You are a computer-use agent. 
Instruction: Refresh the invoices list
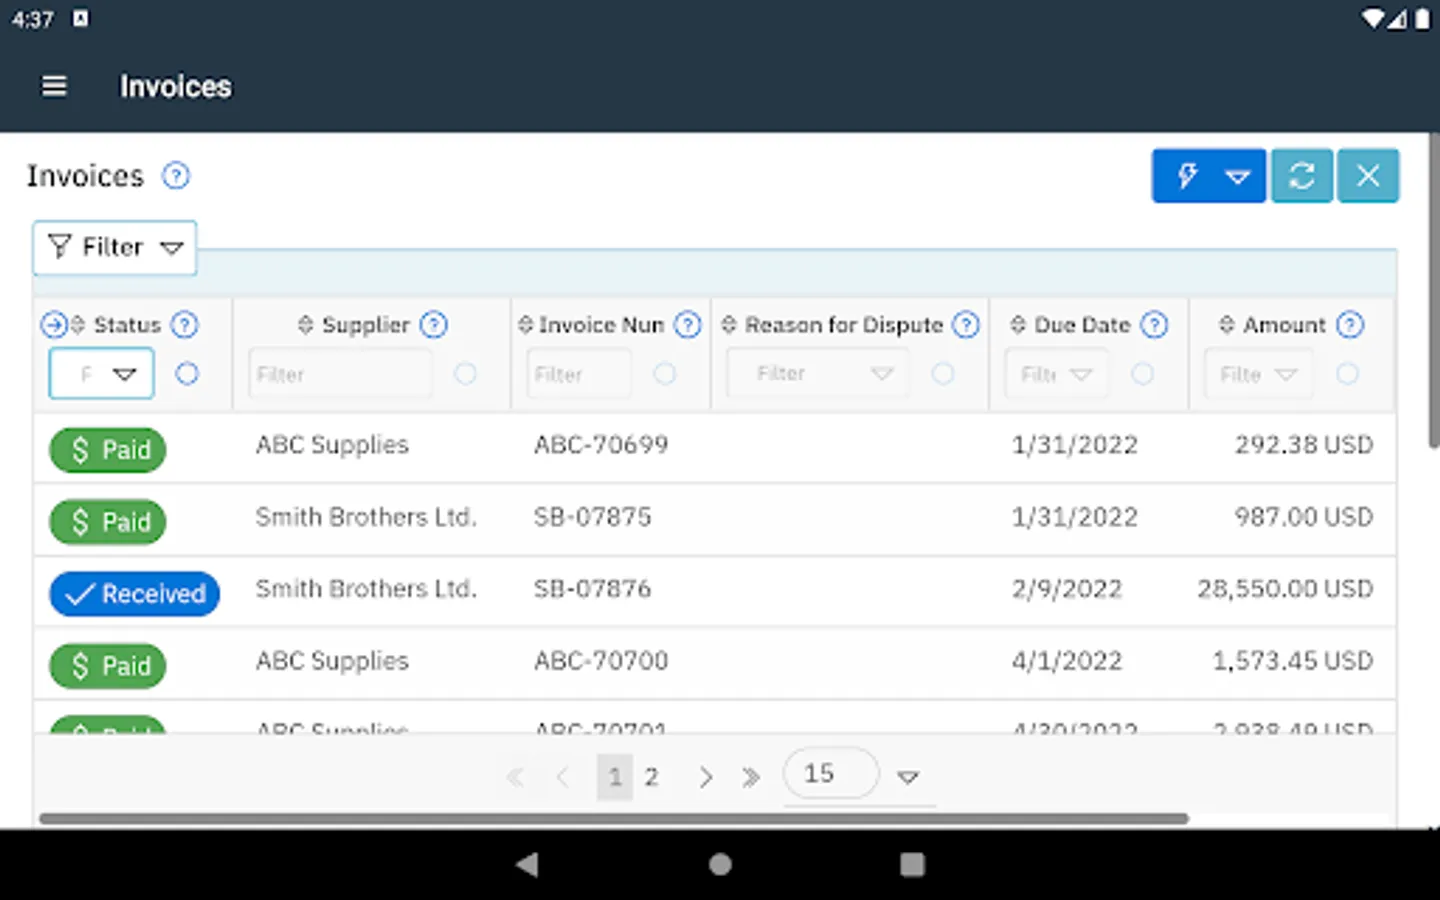pyautogui.click(x=1301, y=176)
